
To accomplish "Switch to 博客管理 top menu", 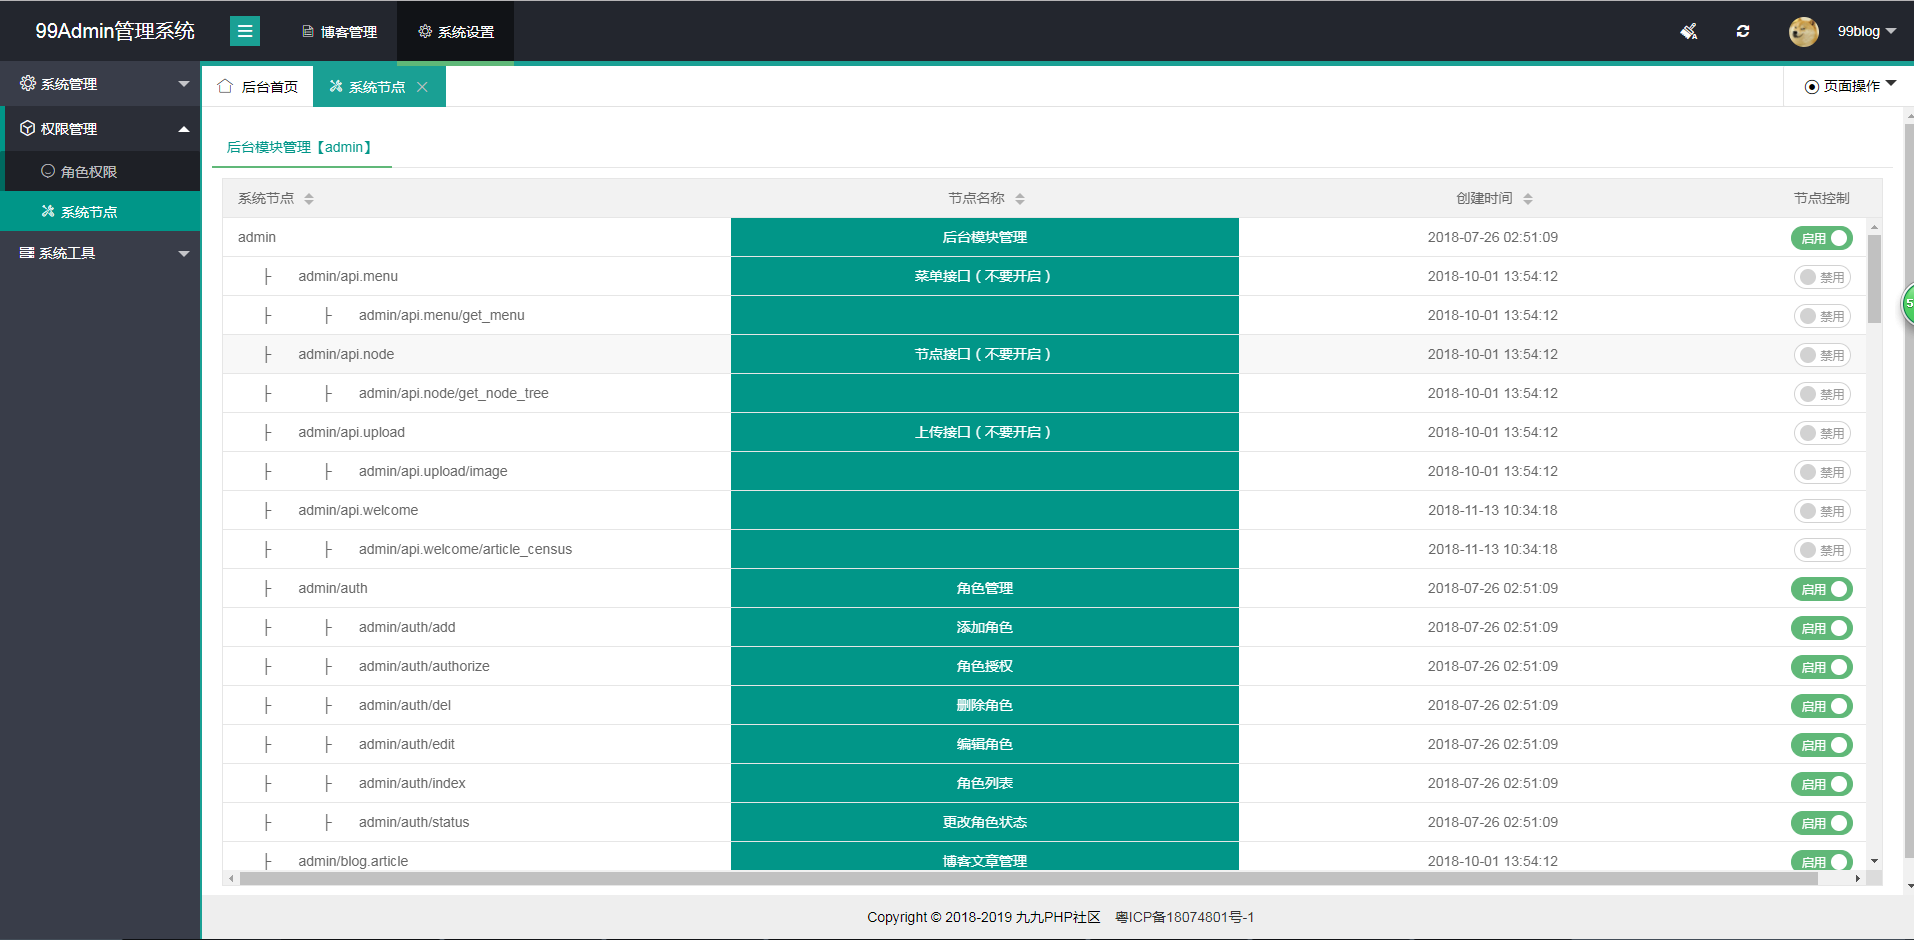I will point(339,32).
